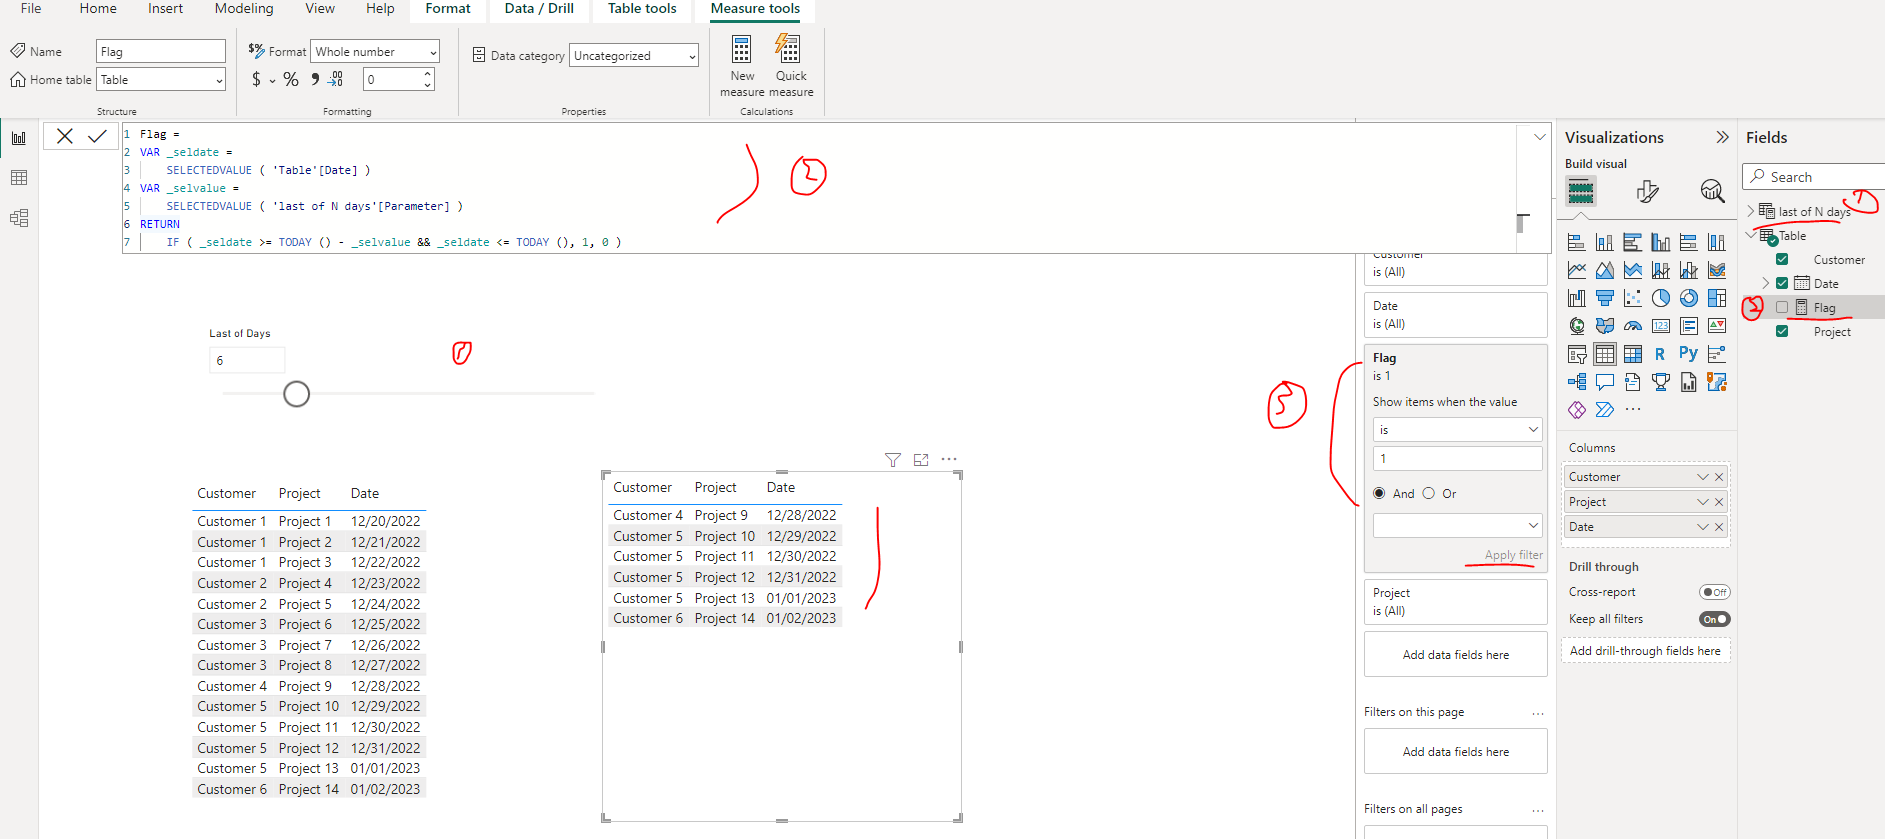
Task: Click the Last of Days slider handle
Action: (x=297, y=394)
